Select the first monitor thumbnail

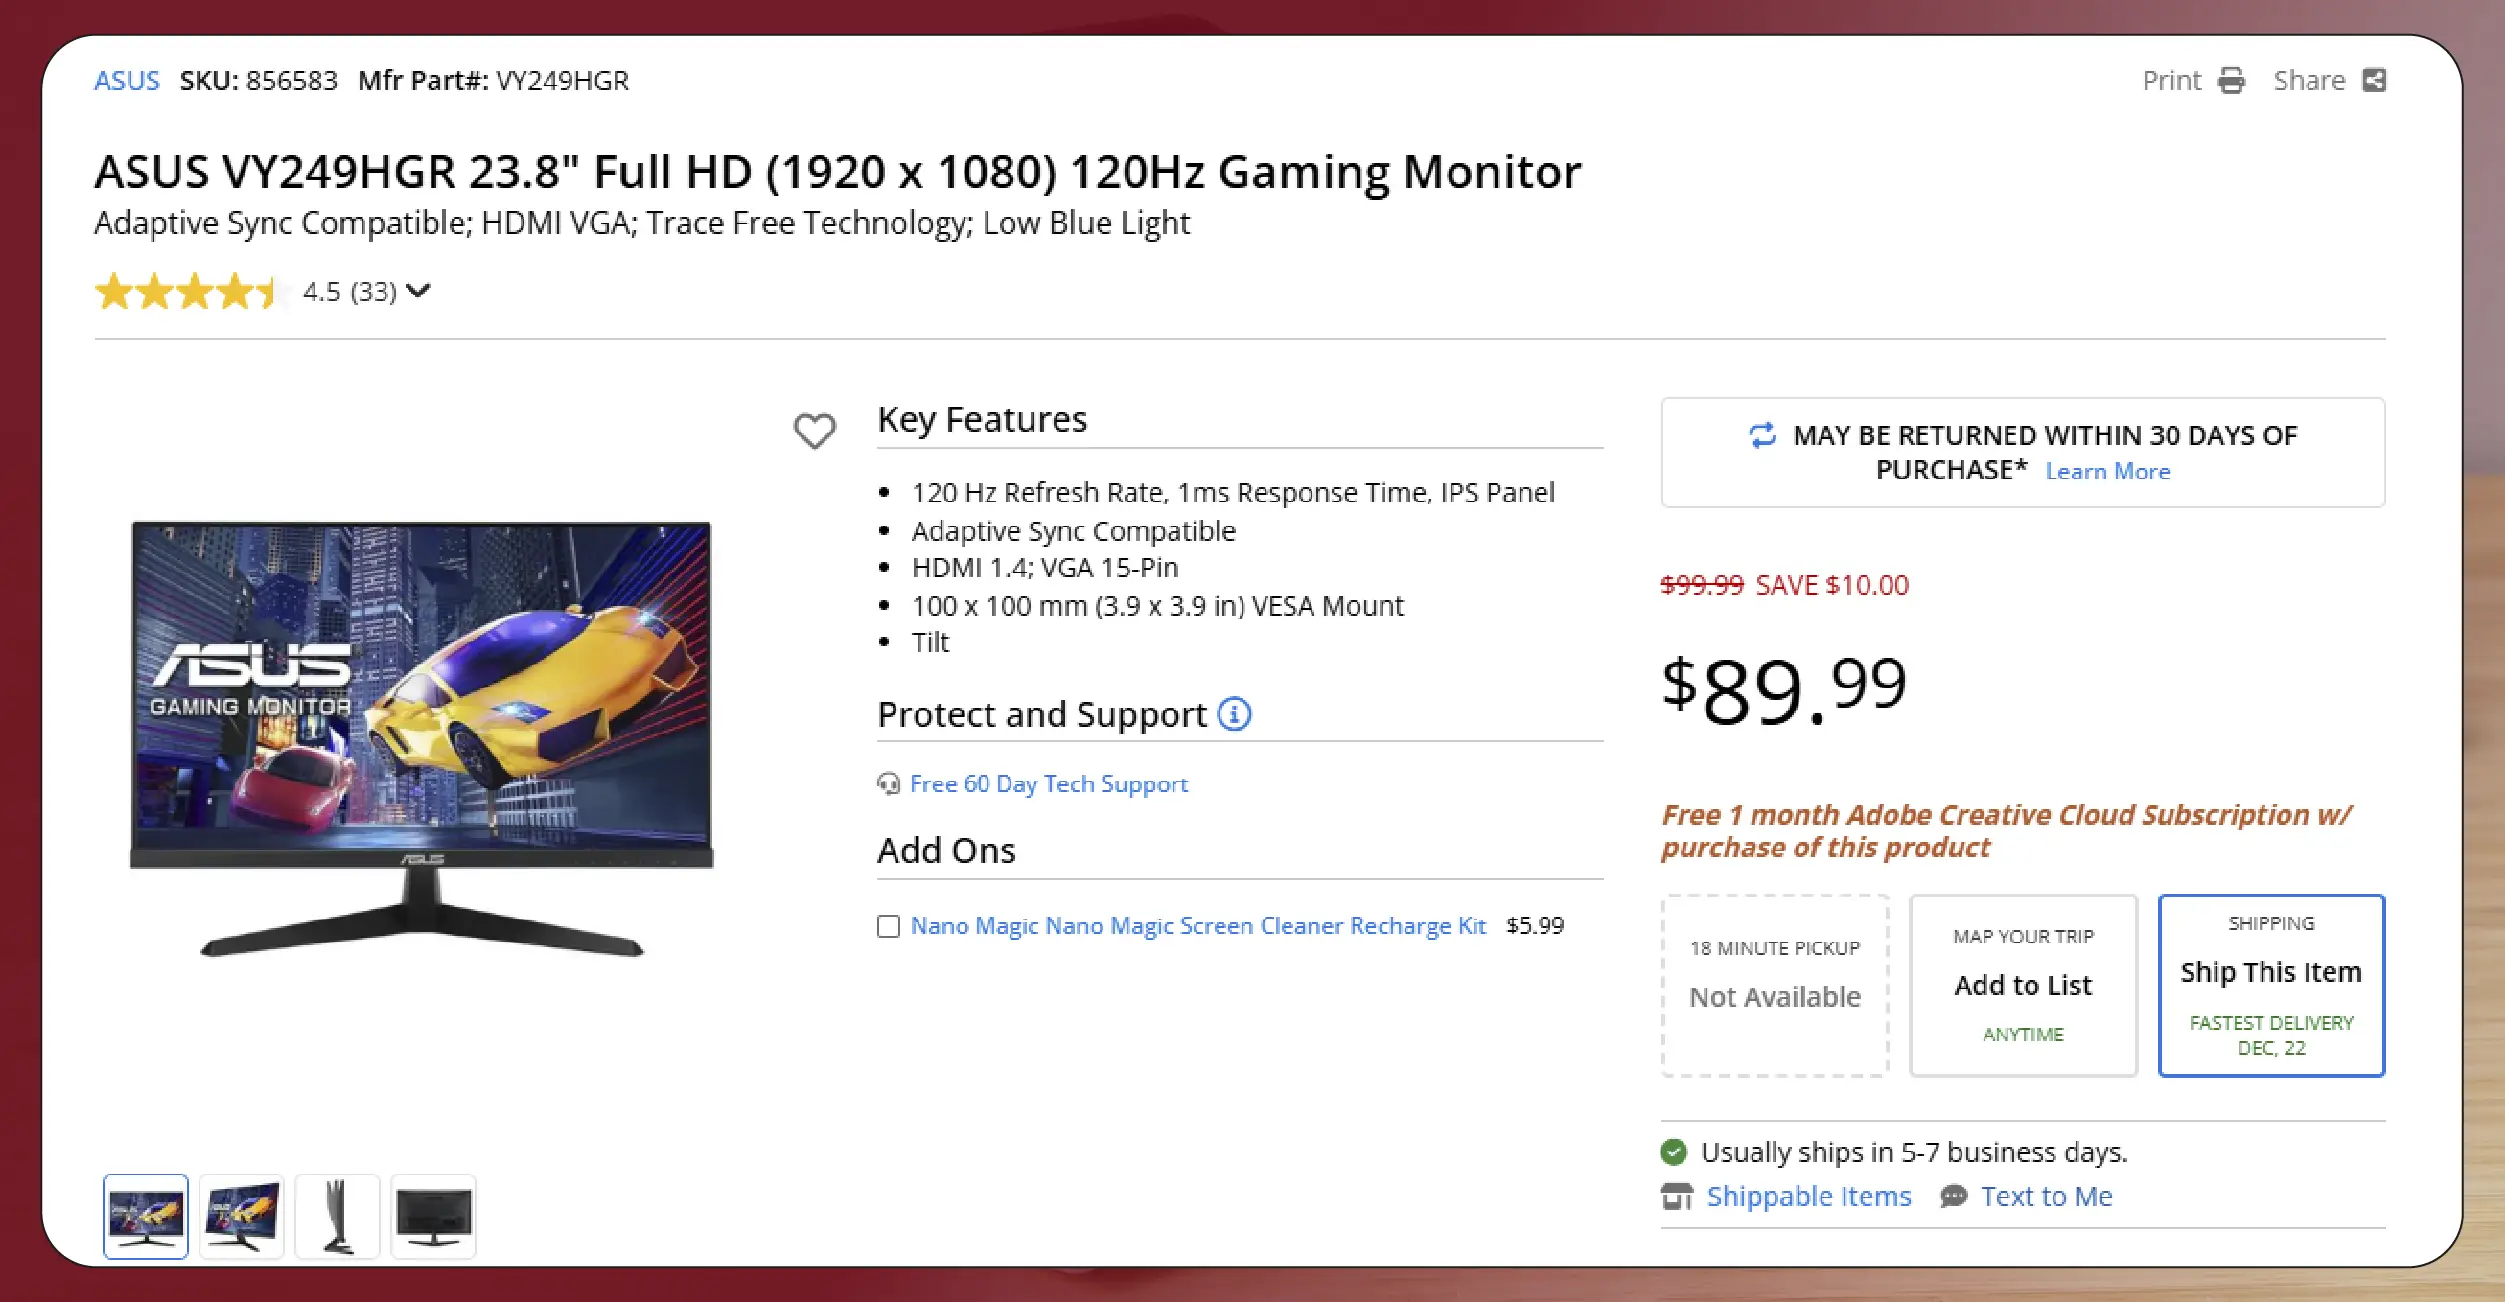pos(146,1216)
